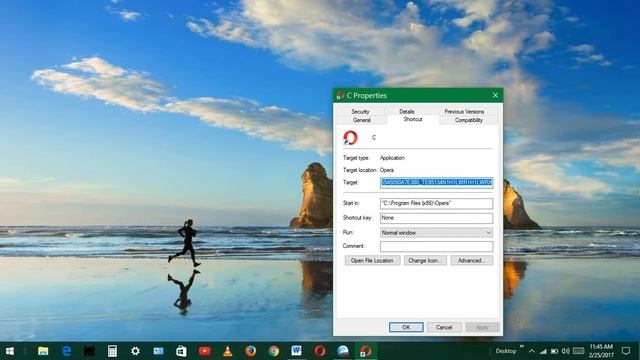This screenshot has width=640, height=360.
Task: Open Settings gear on the taskbar
Action: (x=135, y=351)
